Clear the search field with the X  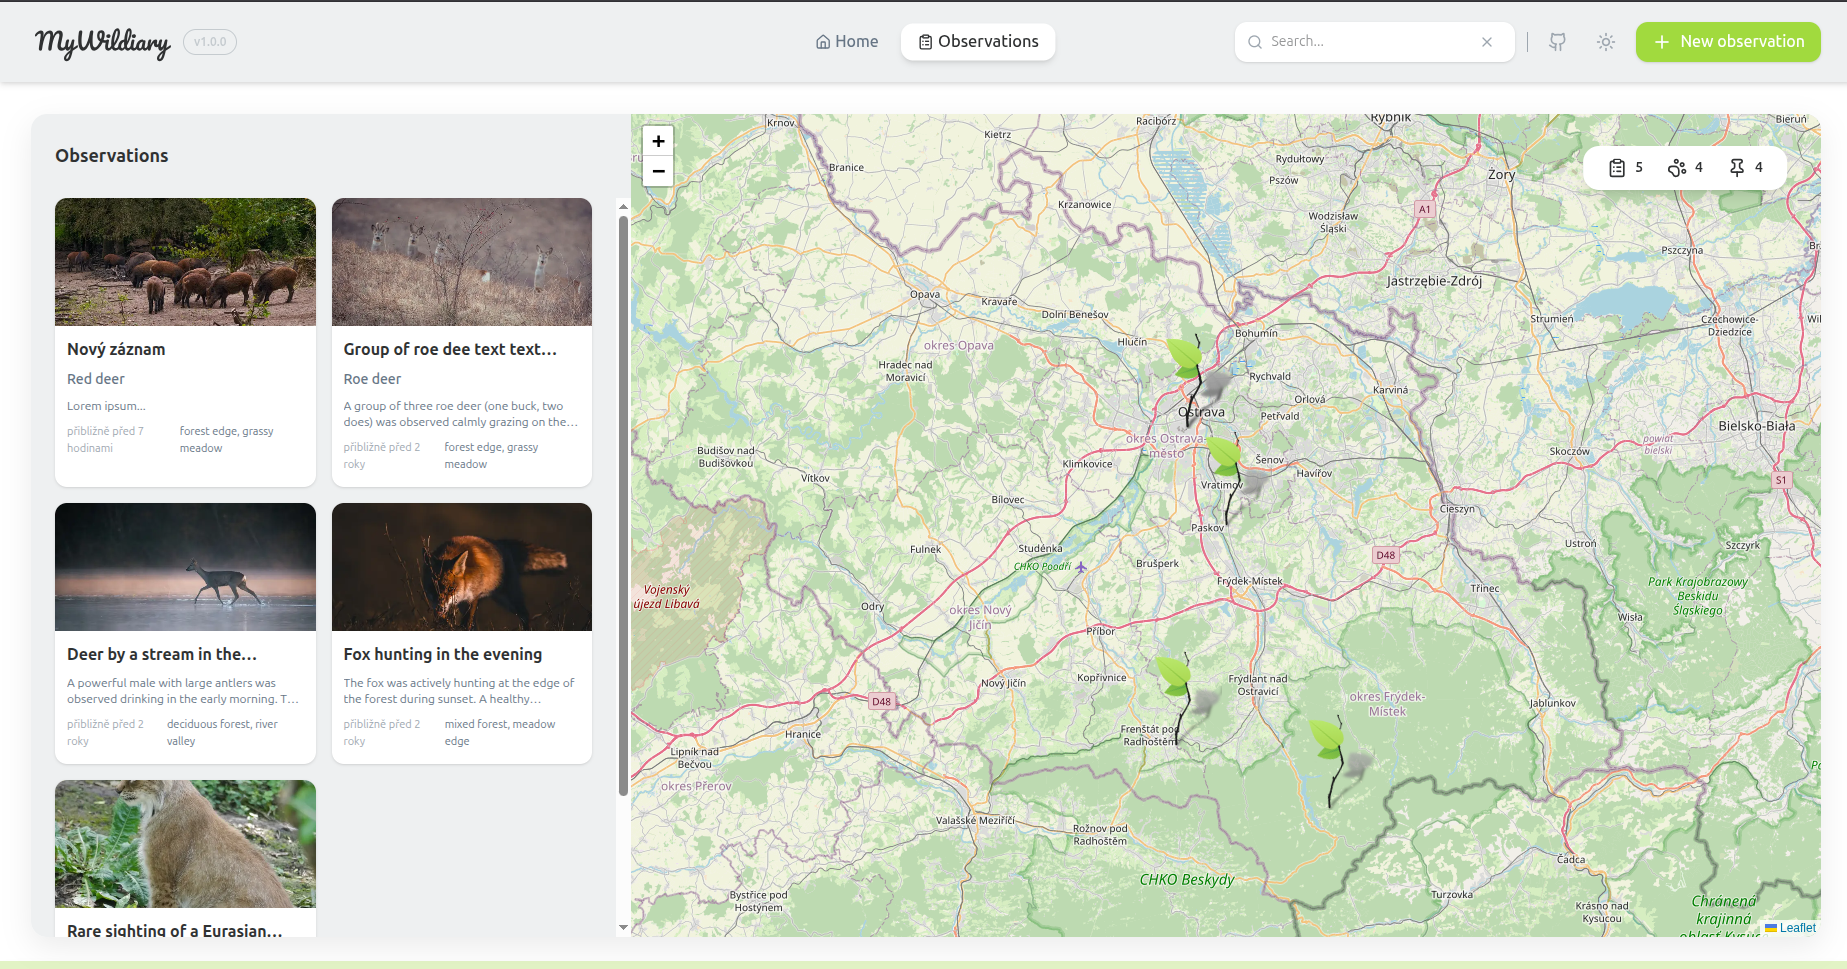1487,42
